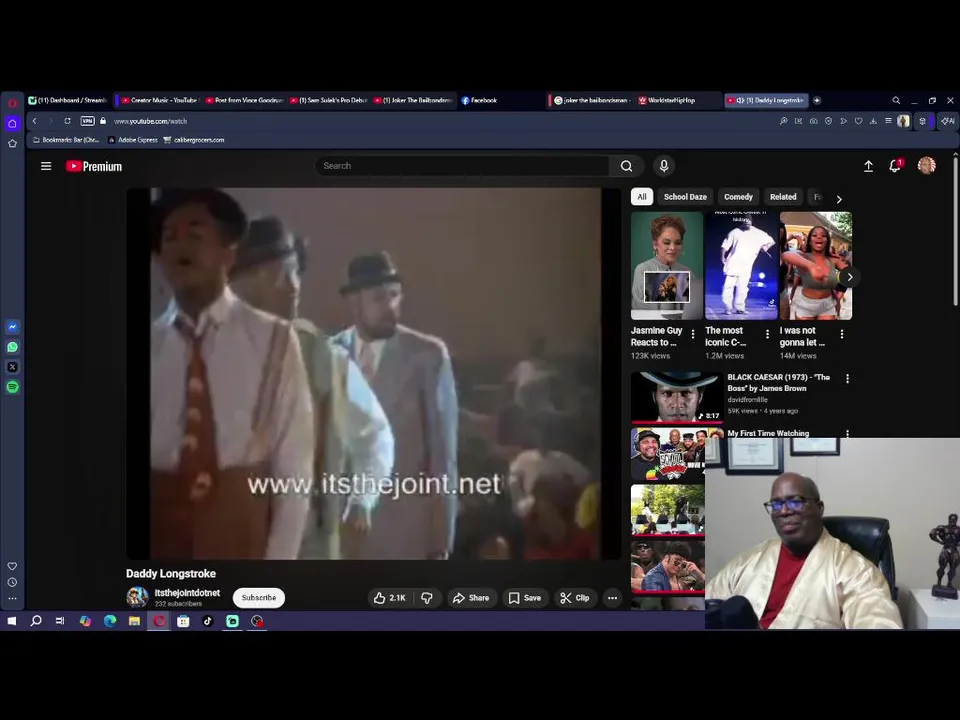Open WhatsApp in Opera sidebar
The height and width of the screenshot is (720, 960).
tap(12, 347)
